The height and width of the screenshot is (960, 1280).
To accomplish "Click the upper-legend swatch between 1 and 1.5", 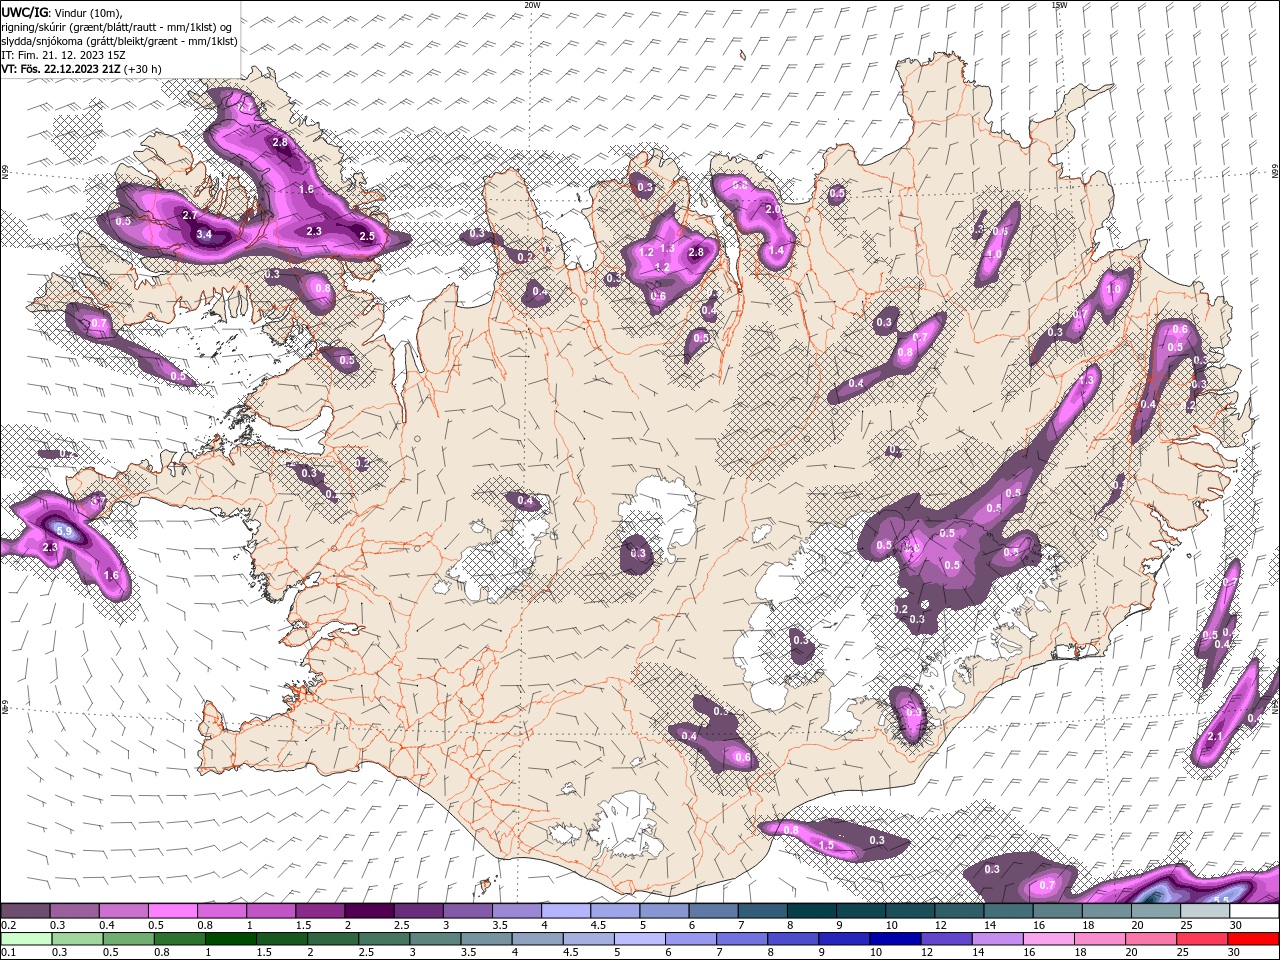I will tap(271, 911).
